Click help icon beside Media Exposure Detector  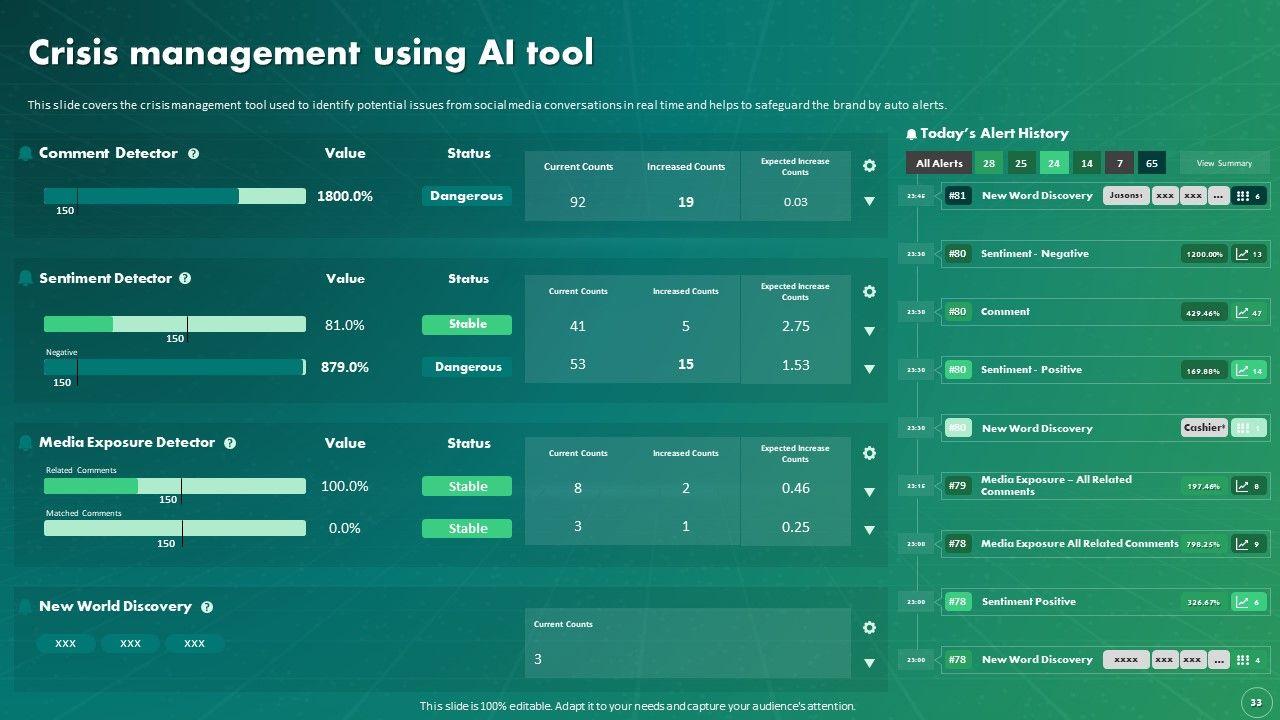point(230,443)
